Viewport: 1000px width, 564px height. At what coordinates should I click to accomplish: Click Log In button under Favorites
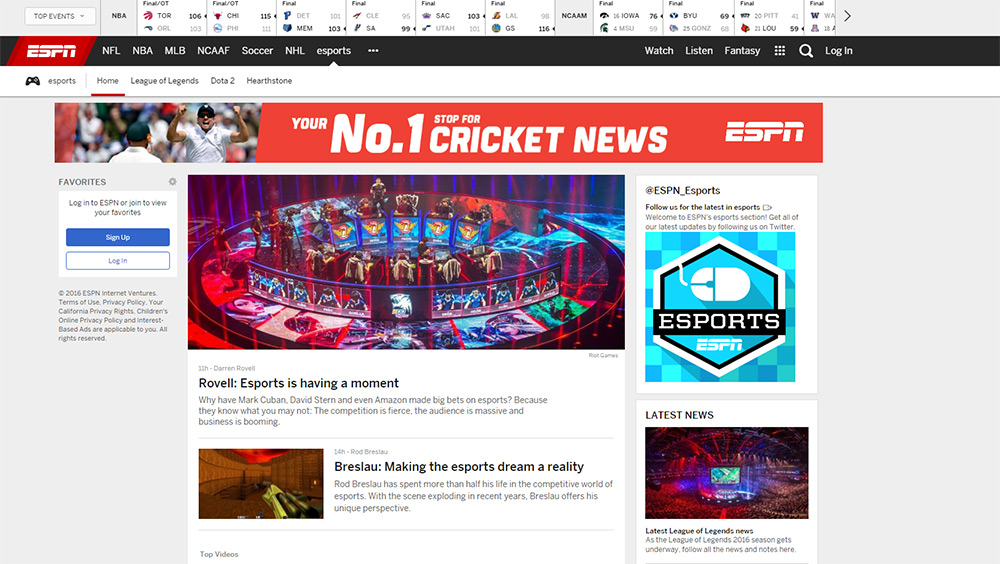coord(118,261)
